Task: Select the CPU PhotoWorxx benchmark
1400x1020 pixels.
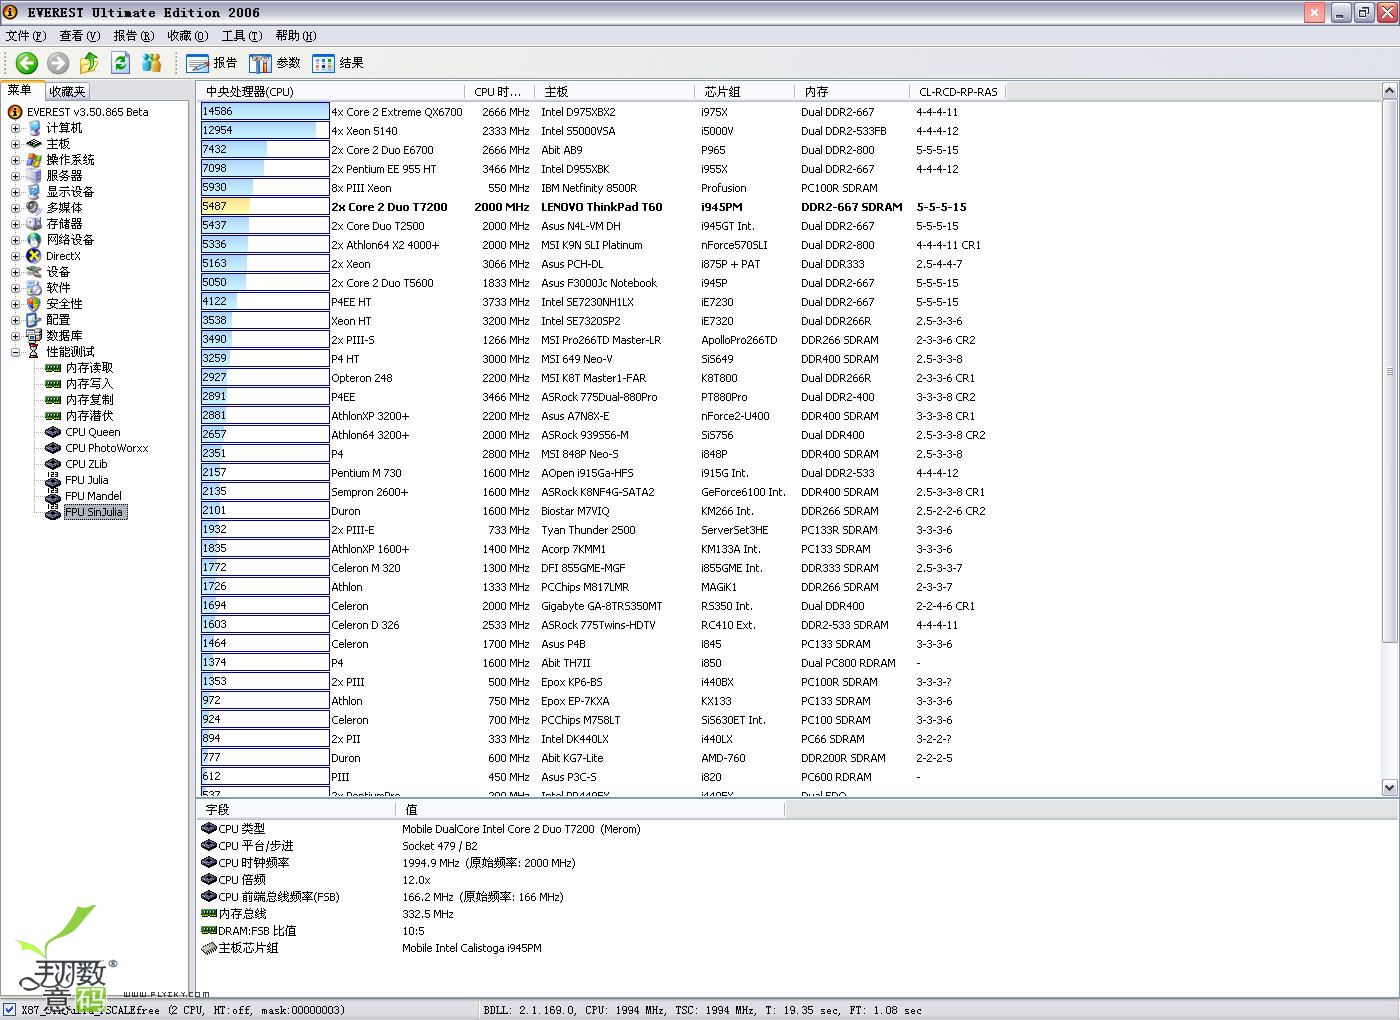Action: 107,448
